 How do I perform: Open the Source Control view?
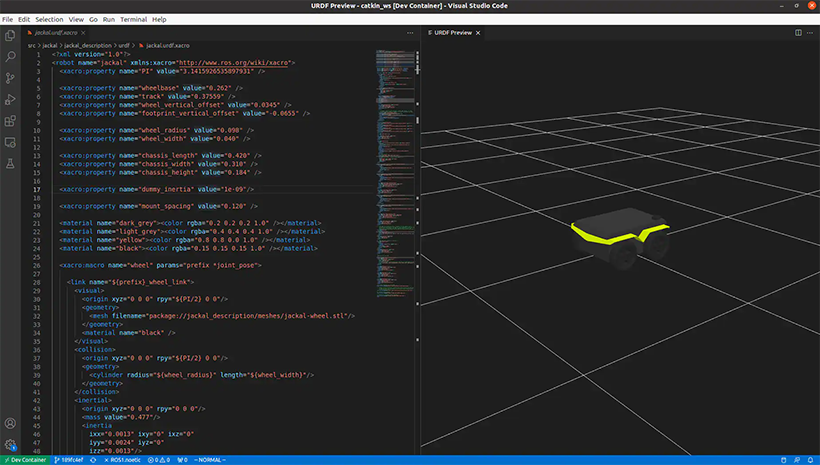click(x=10, y=78)
